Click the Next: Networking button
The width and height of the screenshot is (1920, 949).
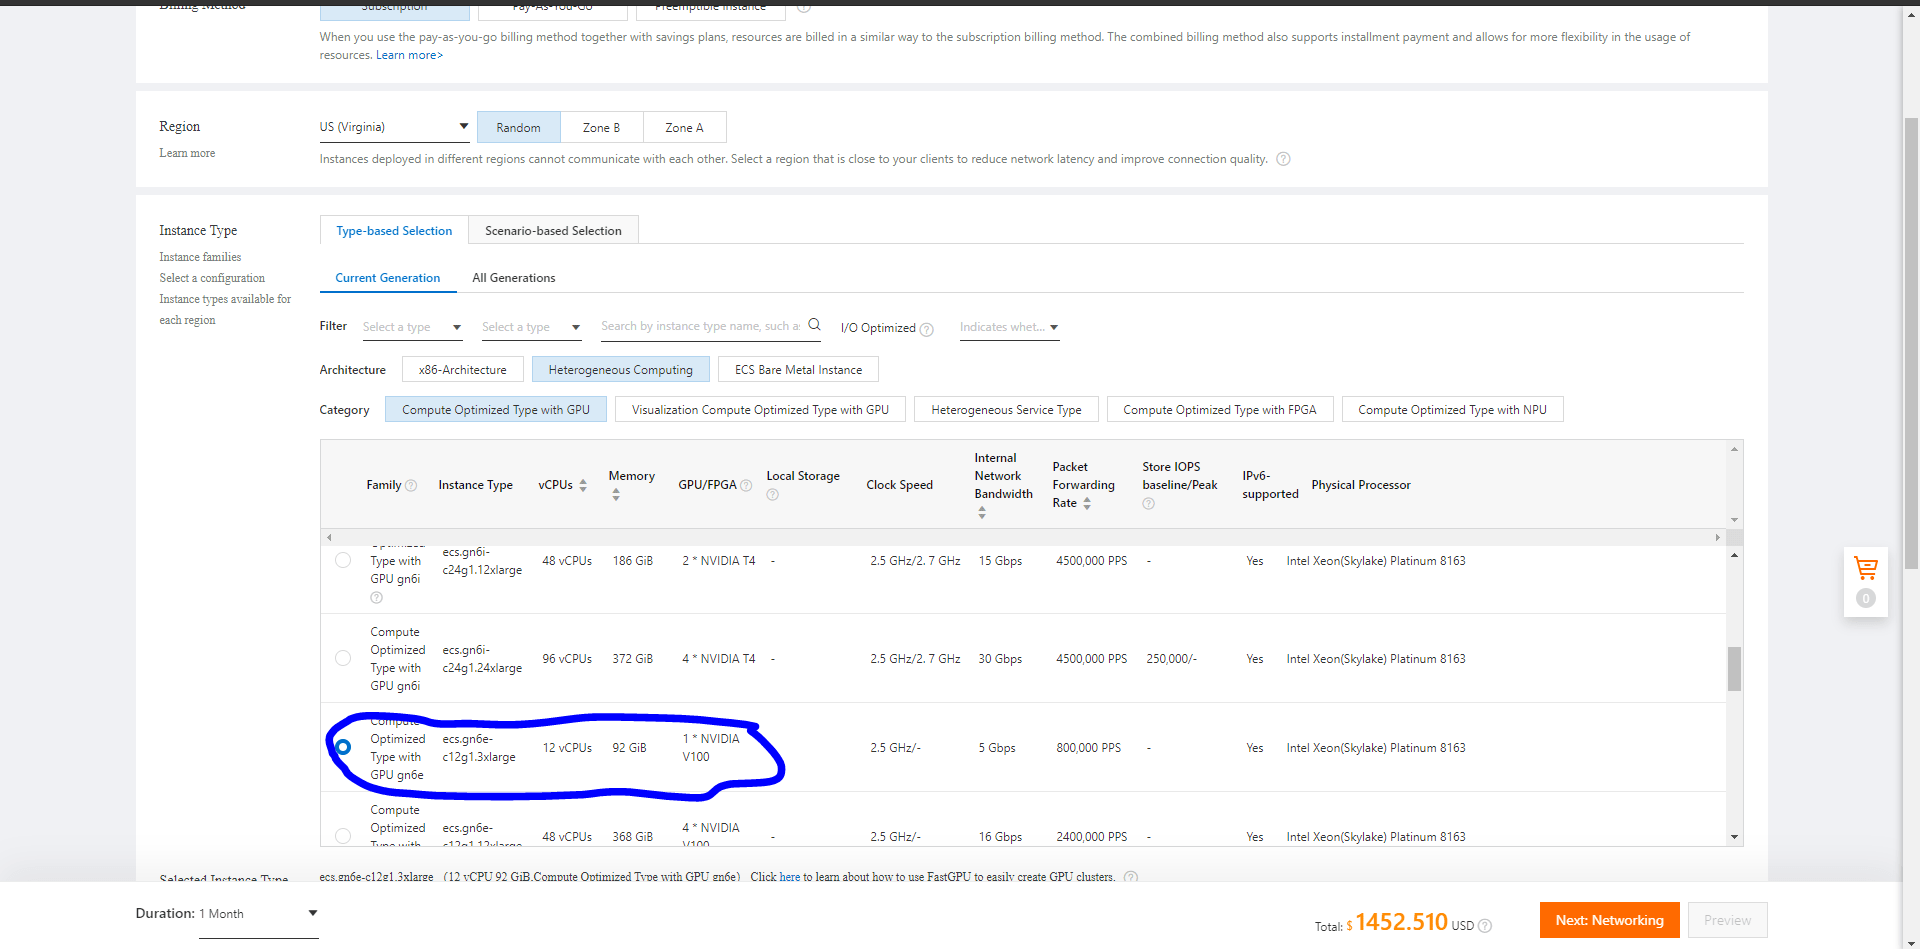coord(1610,920)
